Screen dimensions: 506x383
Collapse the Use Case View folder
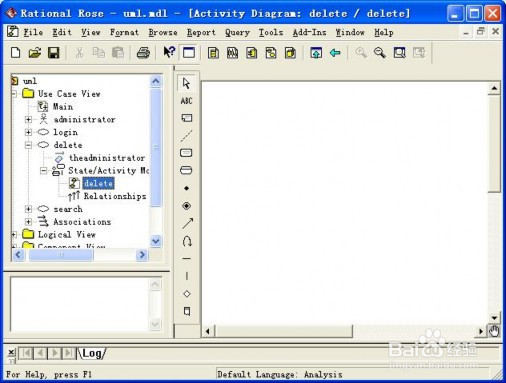pyautogui.click(x=14, y=94)
